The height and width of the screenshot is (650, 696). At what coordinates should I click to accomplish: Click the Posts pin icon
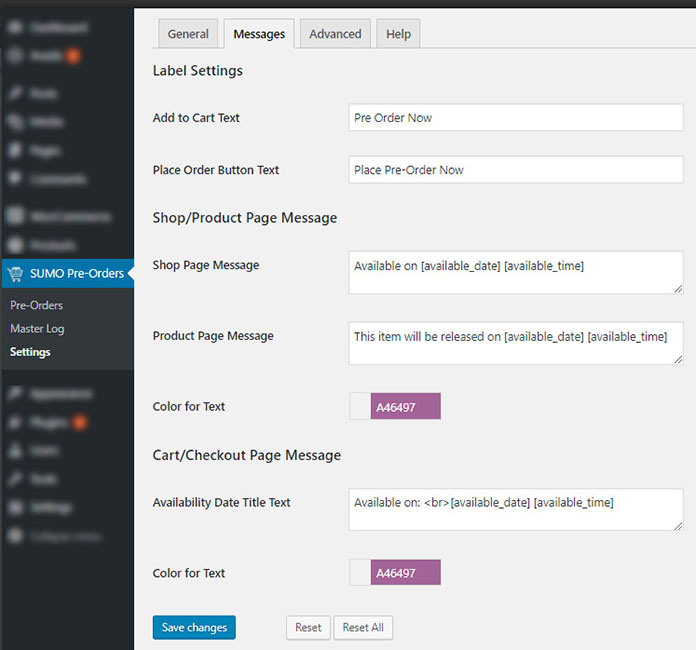coord(16,93)
